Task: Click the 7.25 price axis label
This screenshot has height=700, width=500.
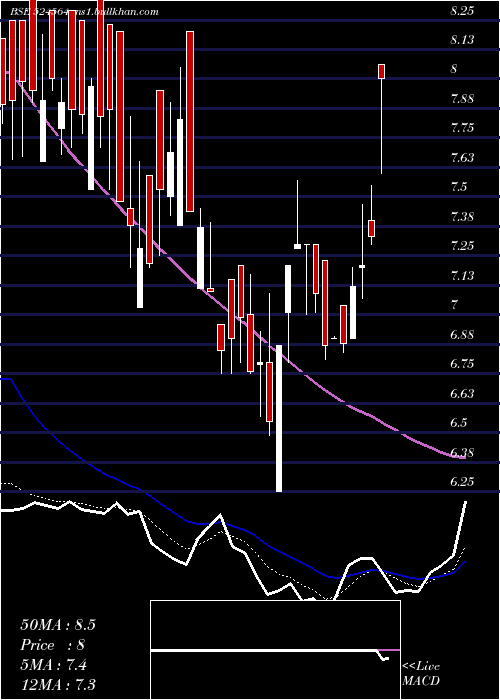Action: pyautogui.click(x=462, y=246)
